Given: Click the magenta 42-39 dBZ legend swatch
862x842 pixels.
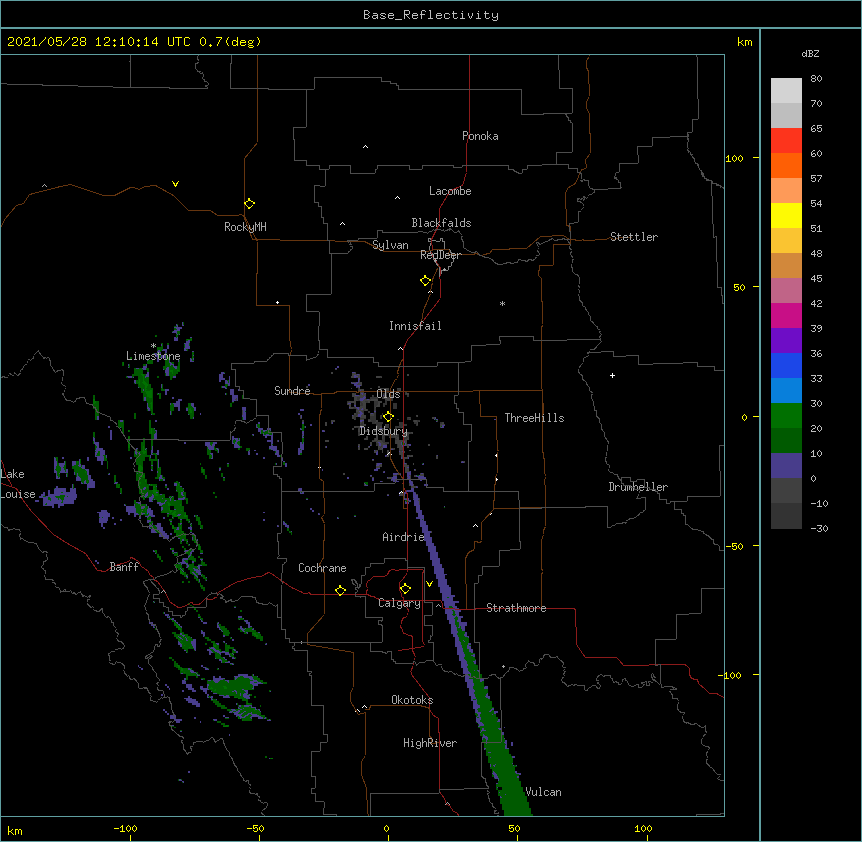Looking at the screenshot, I should click(x=786, y=315).
